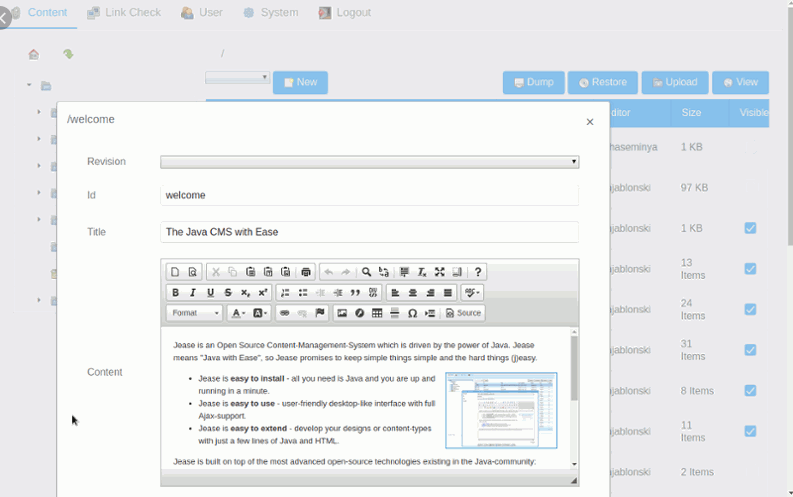
Task: Open the Format paragraph style dropdown
Action: pos(195,313)
